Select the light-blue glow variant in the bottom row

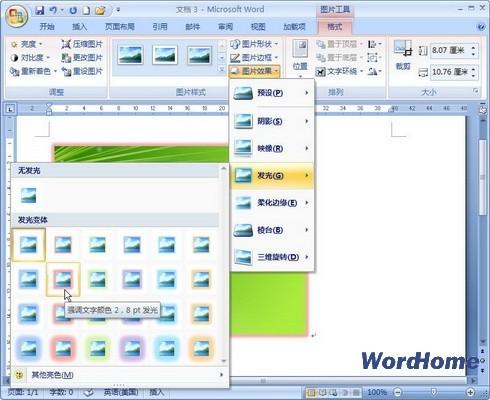[x=167, y=348]
